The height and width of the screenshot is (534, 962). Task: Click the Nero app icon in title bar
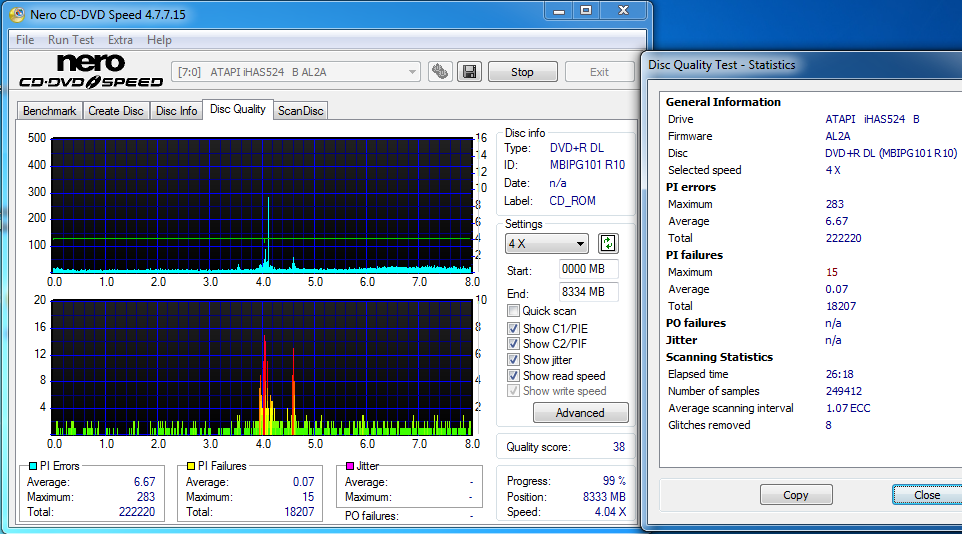[16, 15]
